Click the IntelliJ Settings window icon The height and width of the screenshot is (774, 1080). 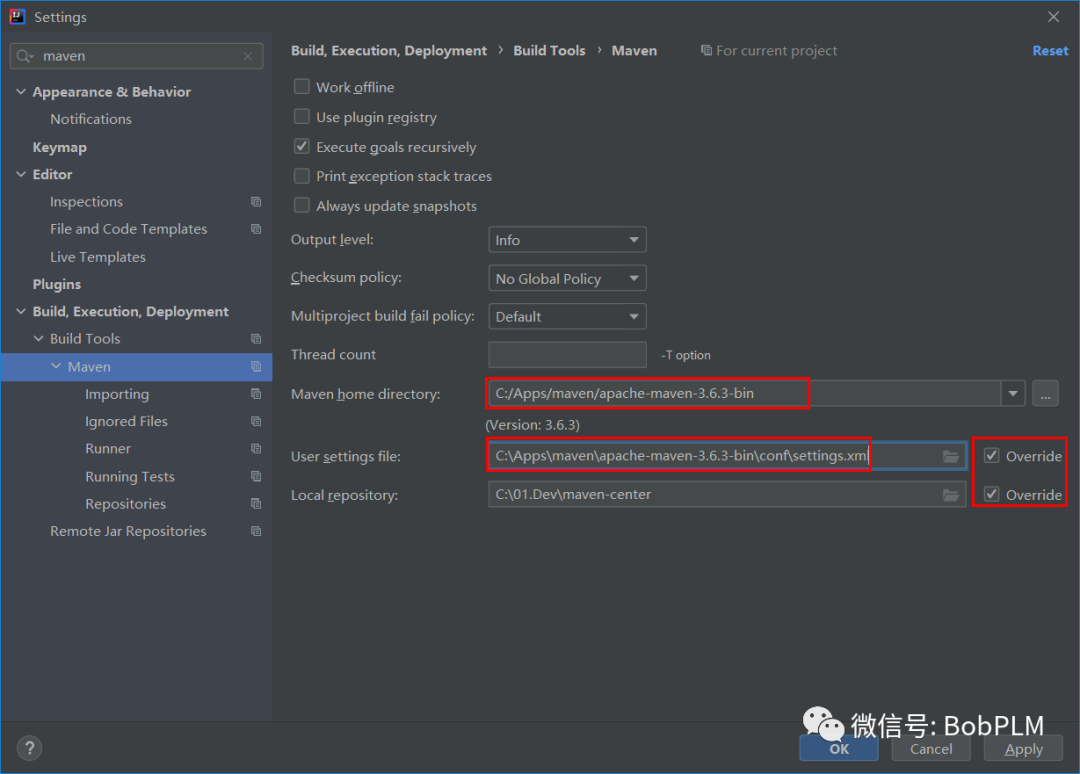click(x=17, y=17)
